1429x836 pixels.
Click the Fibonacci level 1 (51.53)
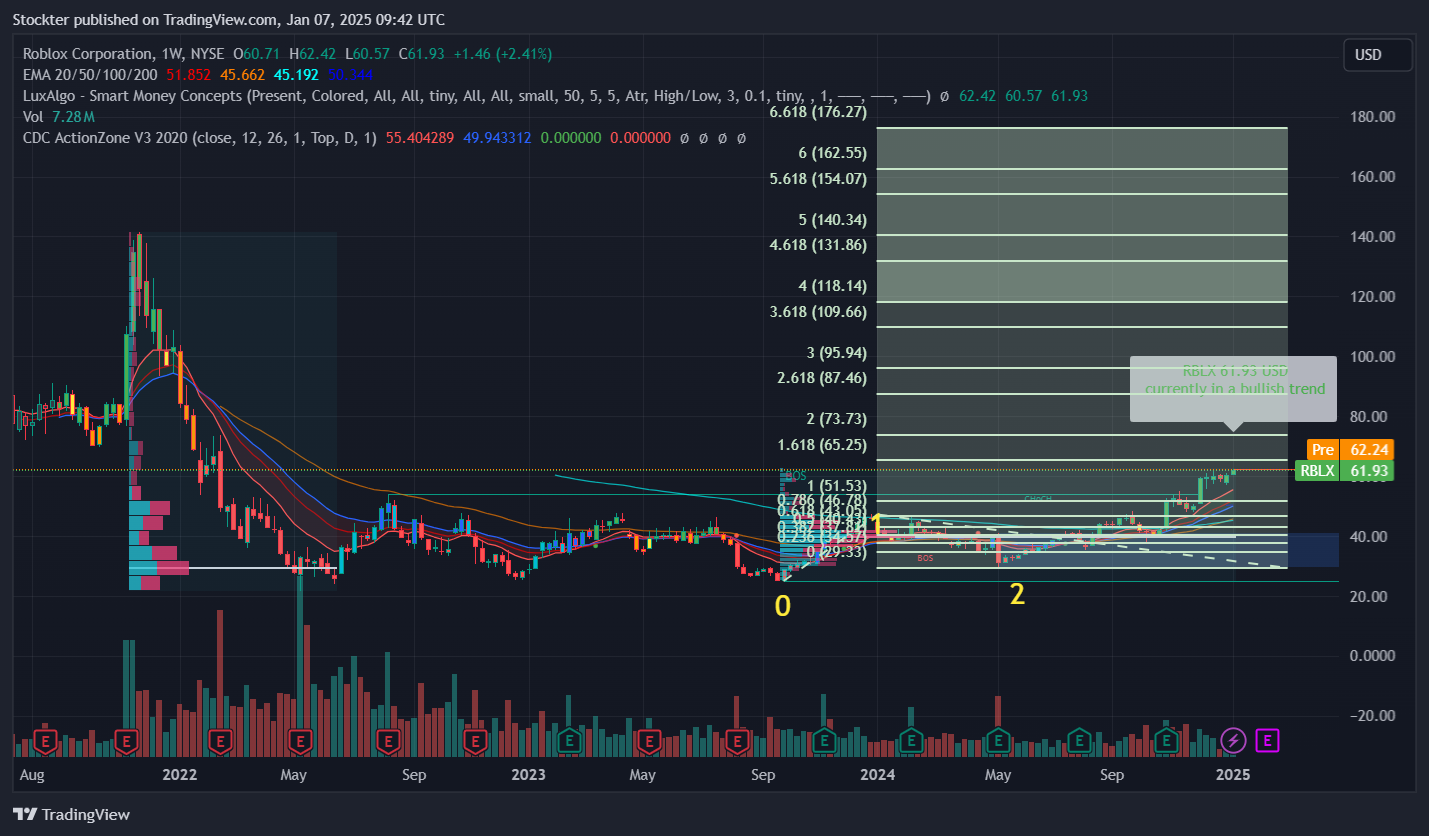[837, 486]
